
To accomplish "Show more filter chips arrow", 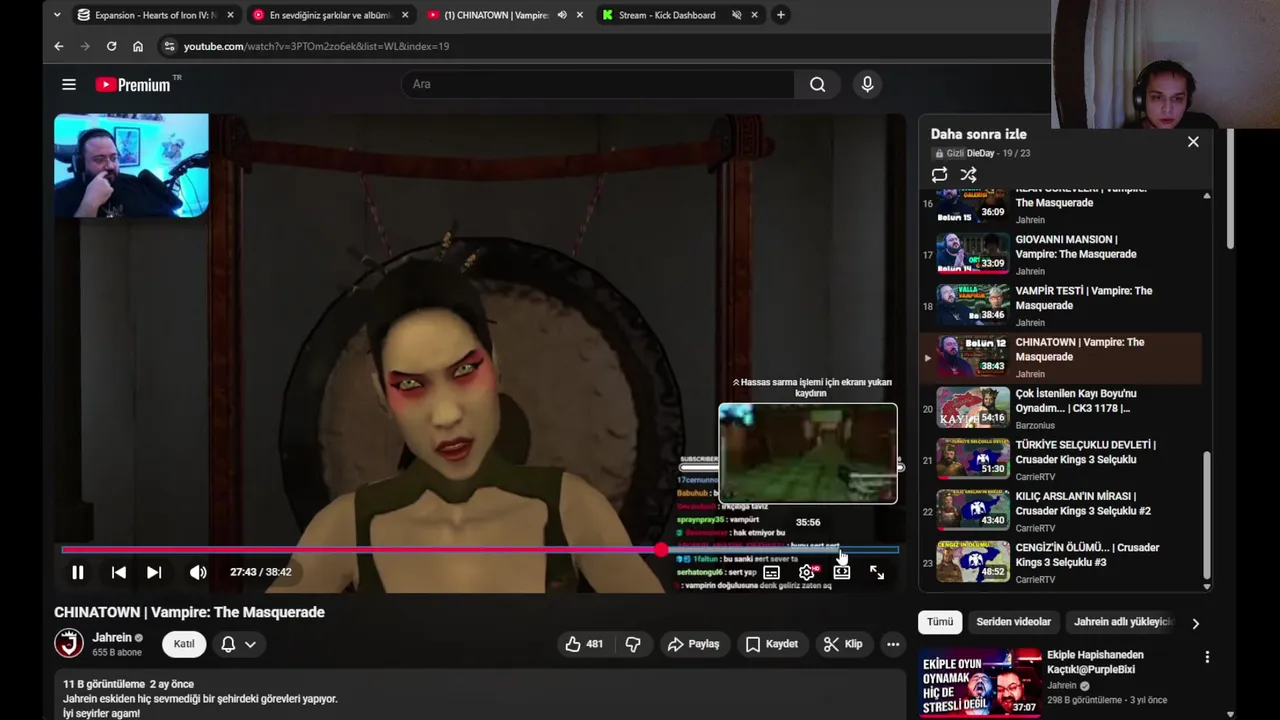I will pyautogui.click(x=1195, y=623).
